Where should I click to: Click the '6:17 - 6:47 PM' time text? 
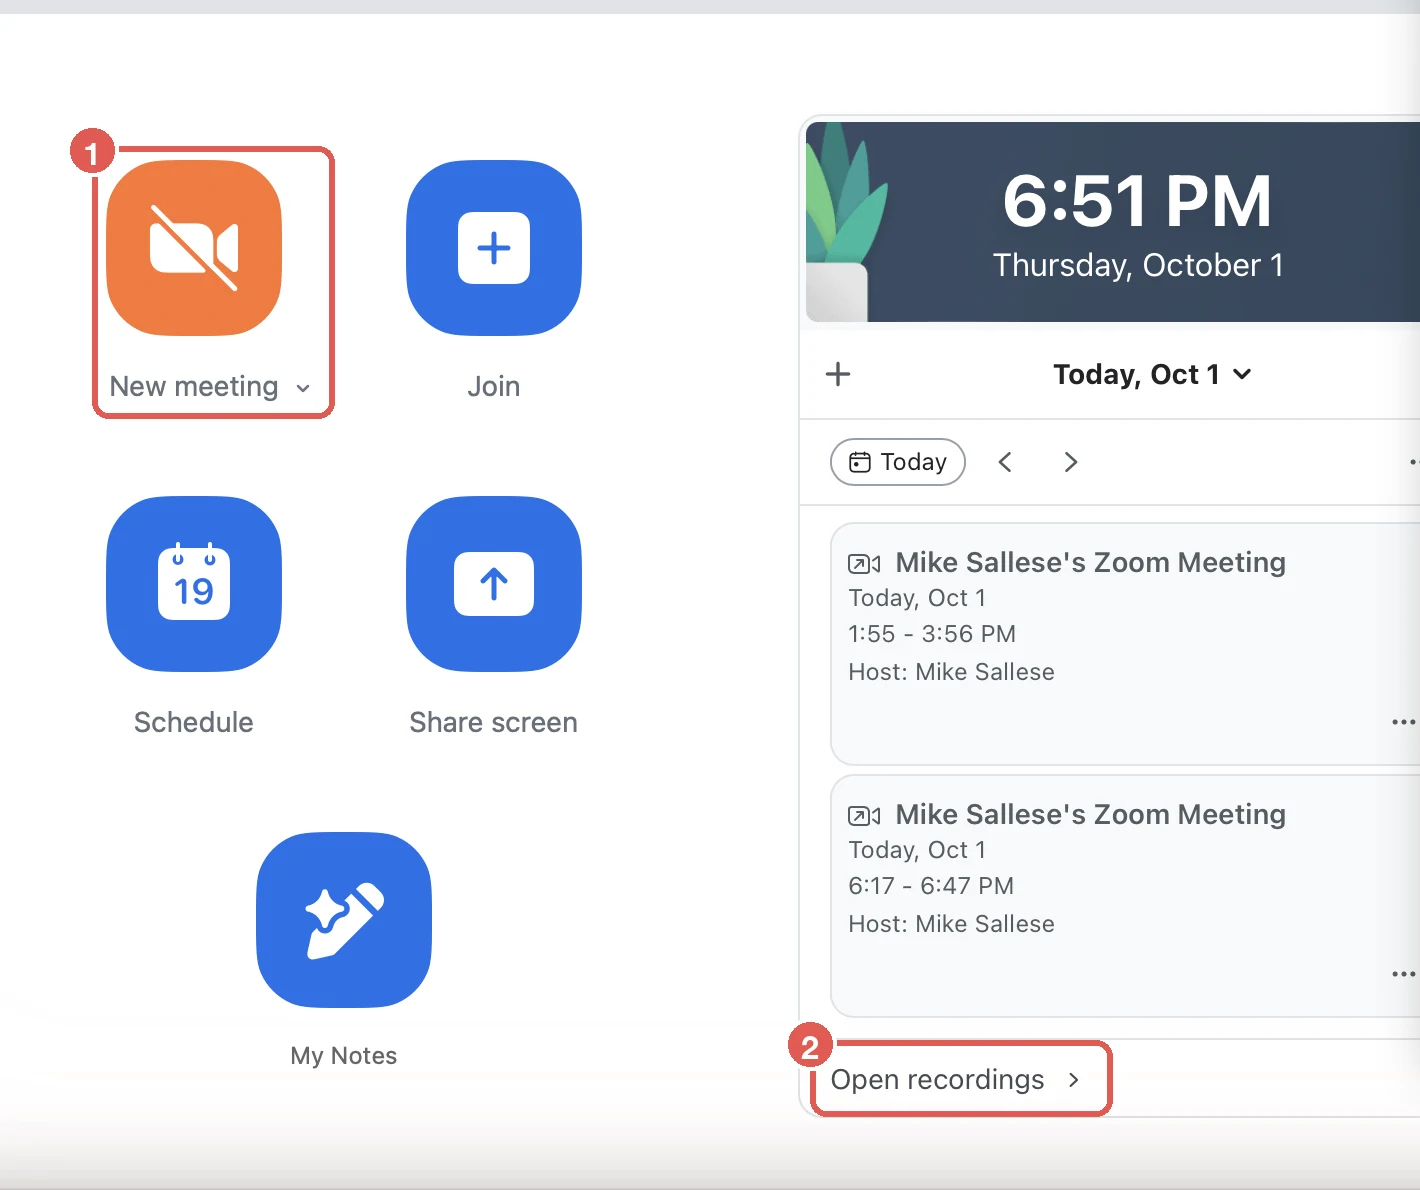[x=931, y=886]
